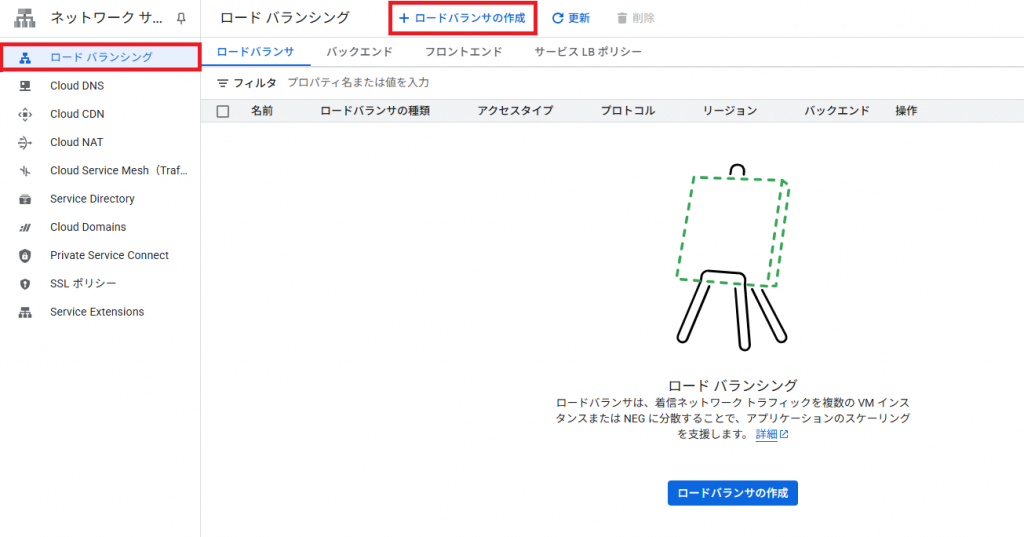Click the Service Extensions icon
Screen dimensions: 1024x537
pyautogui.click(x=25, y=312)
